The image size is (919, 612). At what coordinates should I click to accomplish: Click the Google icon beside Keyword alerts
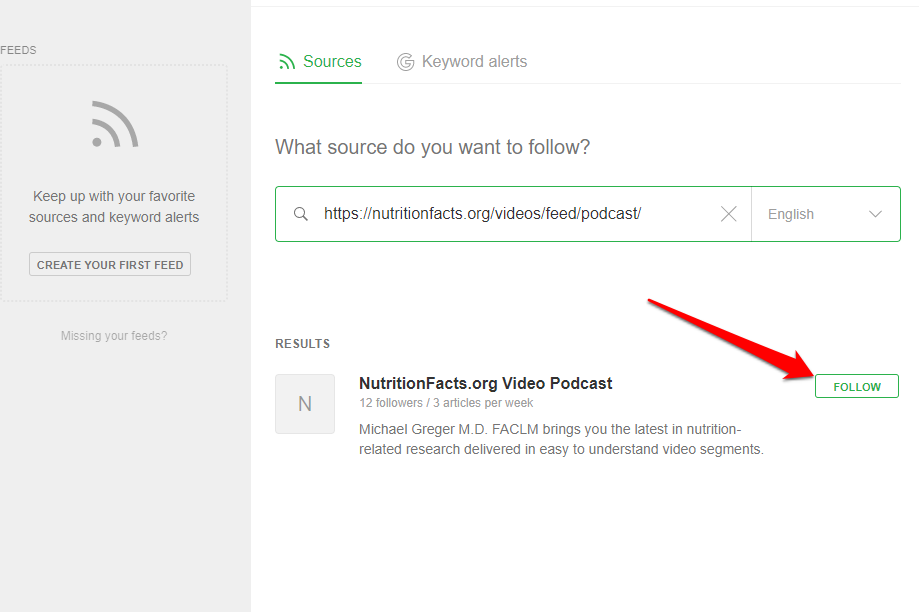click(x=405, y=62)
